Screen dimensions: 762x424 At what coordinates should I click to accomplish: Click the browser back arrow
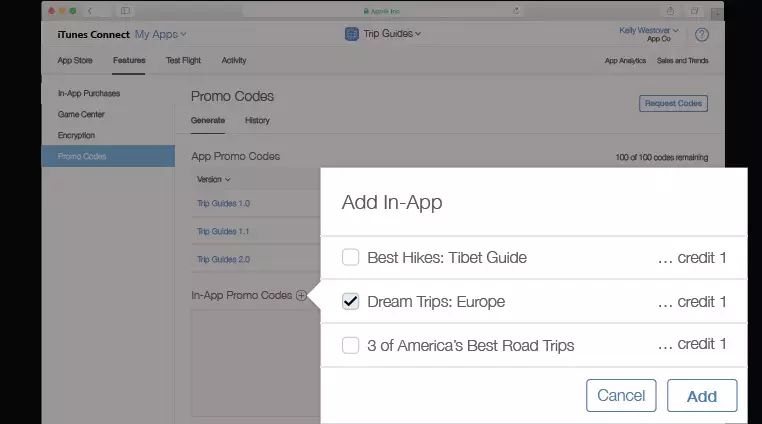point(89,11)
